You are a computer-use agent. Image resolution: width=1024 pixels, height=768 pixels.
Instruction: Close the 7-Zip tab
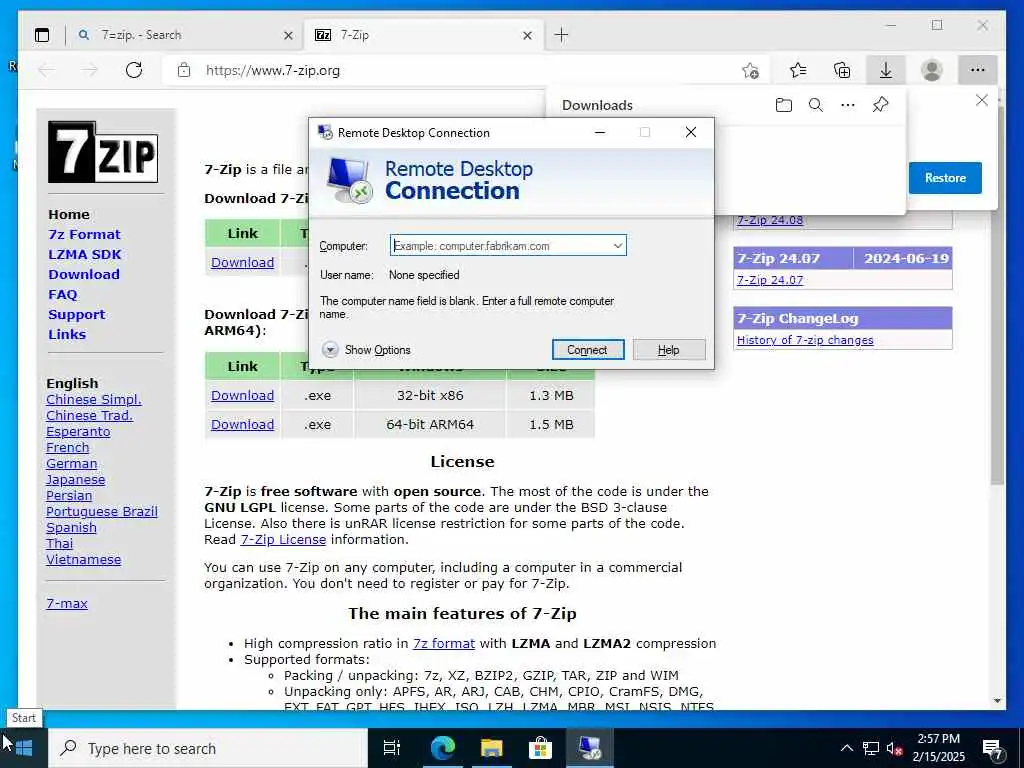tap(528, 35)
